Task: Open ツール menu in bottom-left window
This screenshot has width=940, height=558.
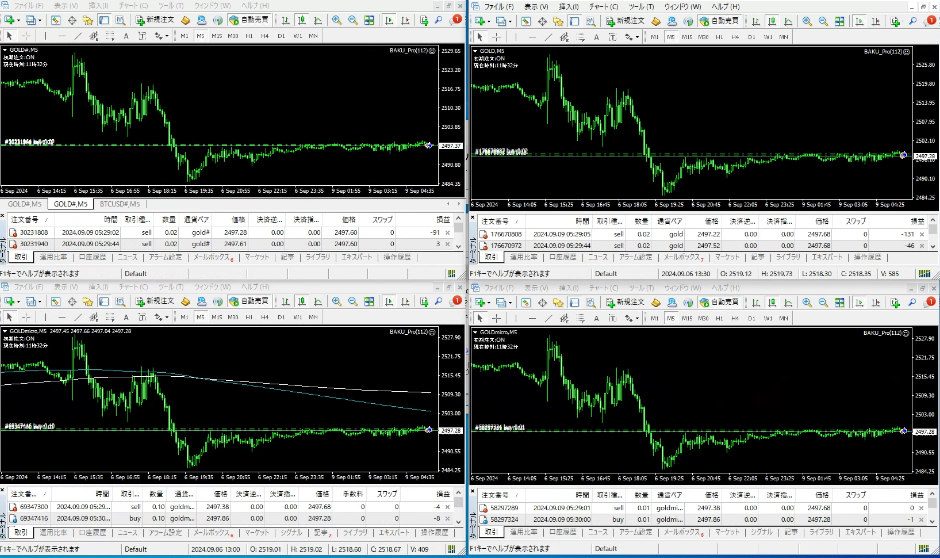Action: pos(171,286)
